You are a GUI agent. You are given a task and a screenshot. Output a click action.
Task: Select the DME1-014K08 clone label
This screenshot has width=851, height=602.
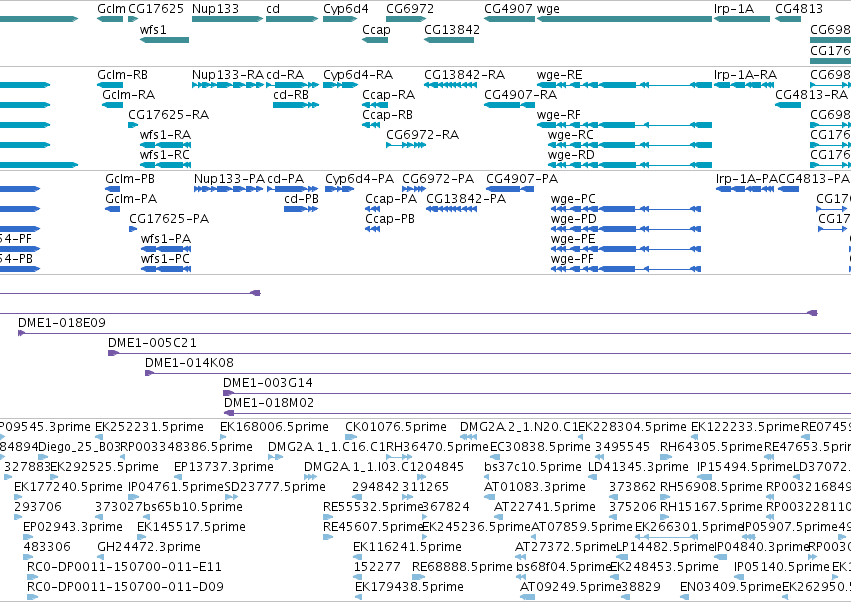click(189, 363)
